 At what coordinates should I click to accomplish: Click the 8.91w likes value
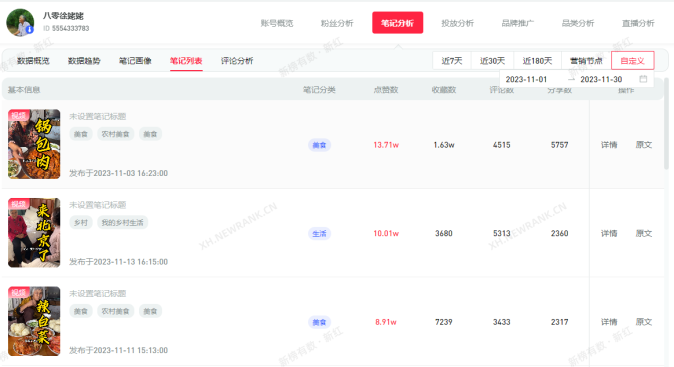click(x=386, y=322)
